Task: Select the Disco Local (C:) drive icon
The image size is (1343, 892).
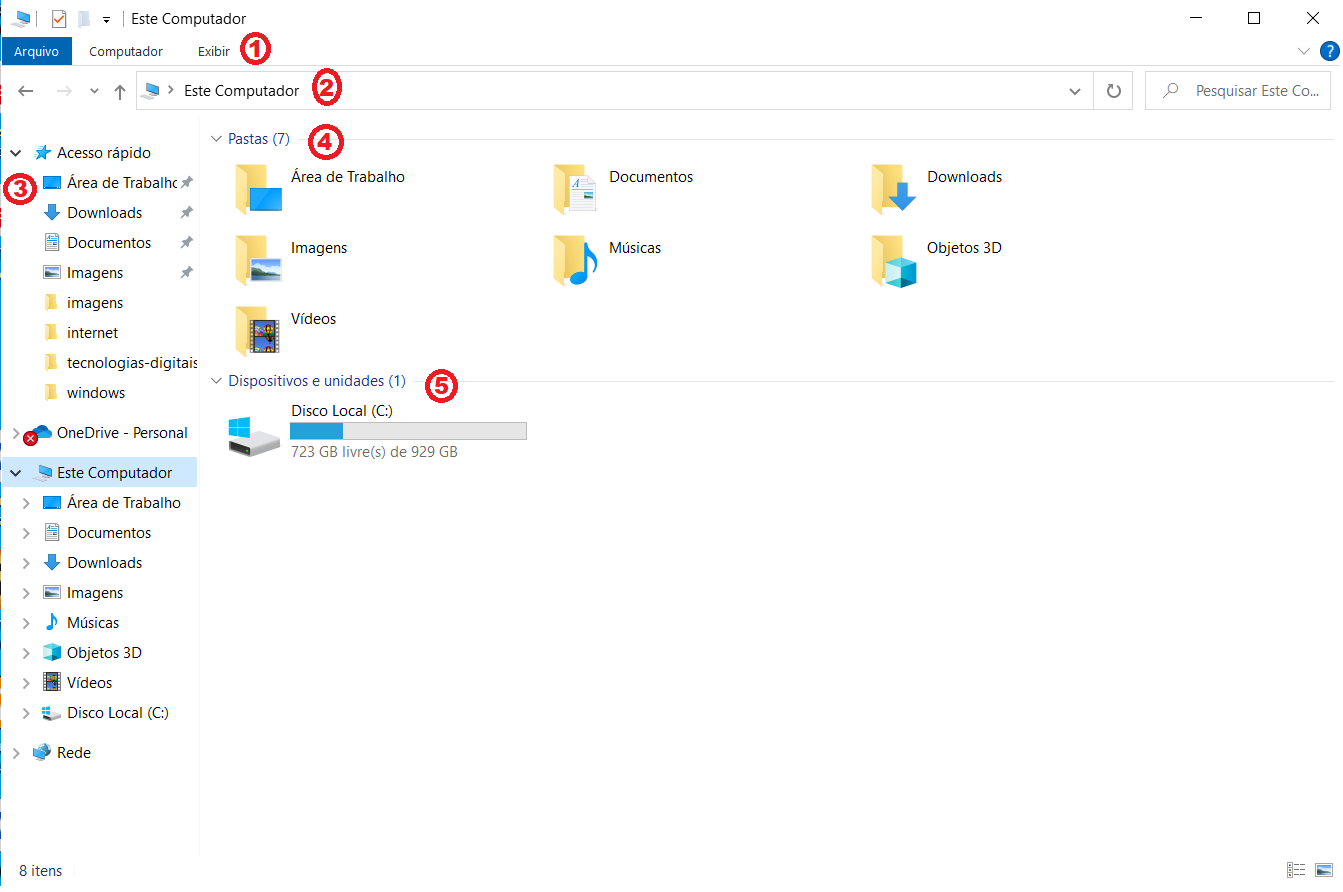Action: (254, 437)
